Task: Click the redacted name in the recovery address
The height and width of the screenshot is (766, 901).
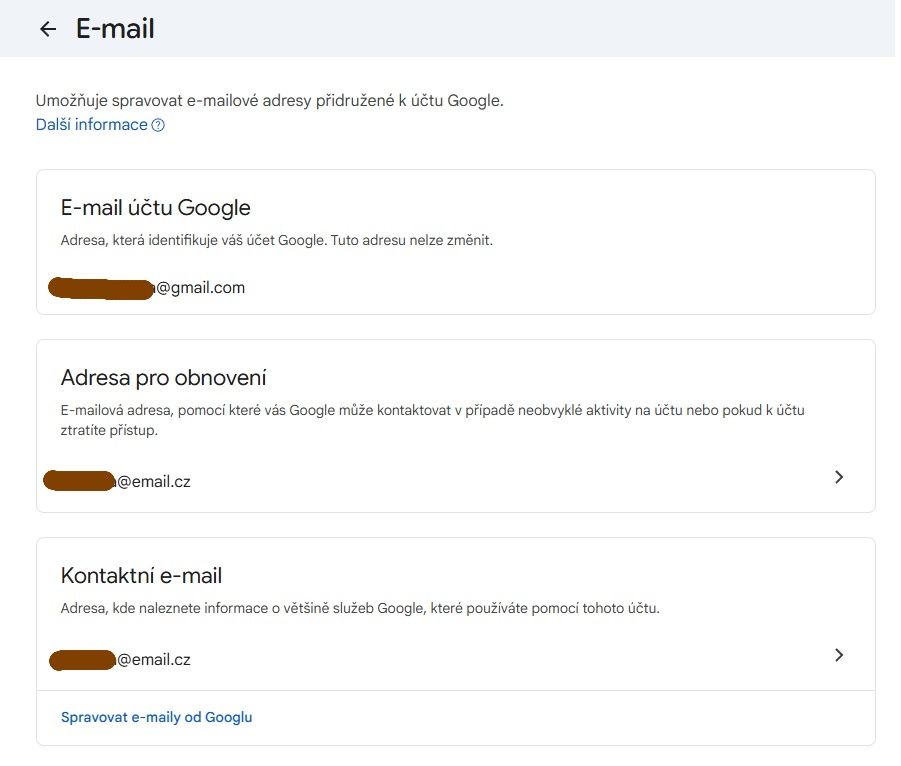Action: pyautogui.click(x=81, y=481)
